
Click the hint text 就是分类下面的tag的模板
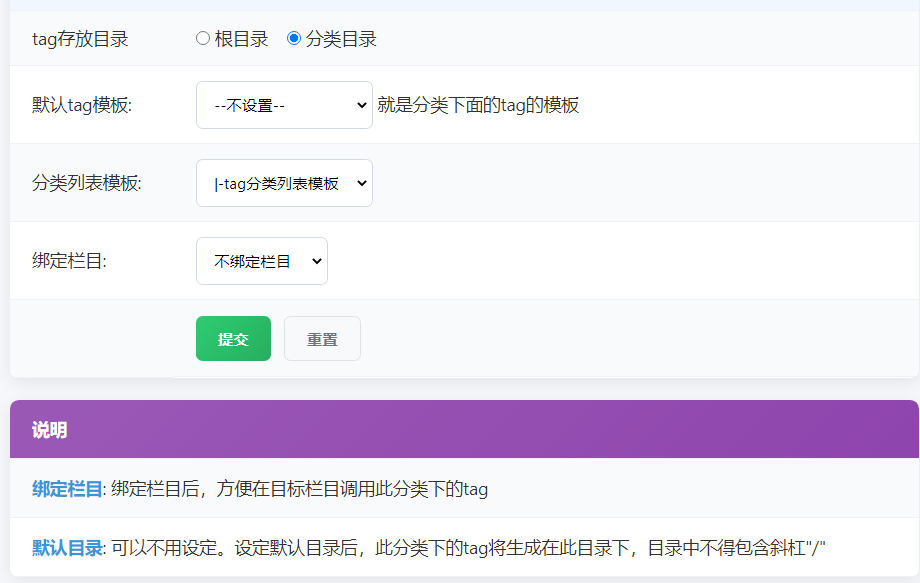coord(478,105)
